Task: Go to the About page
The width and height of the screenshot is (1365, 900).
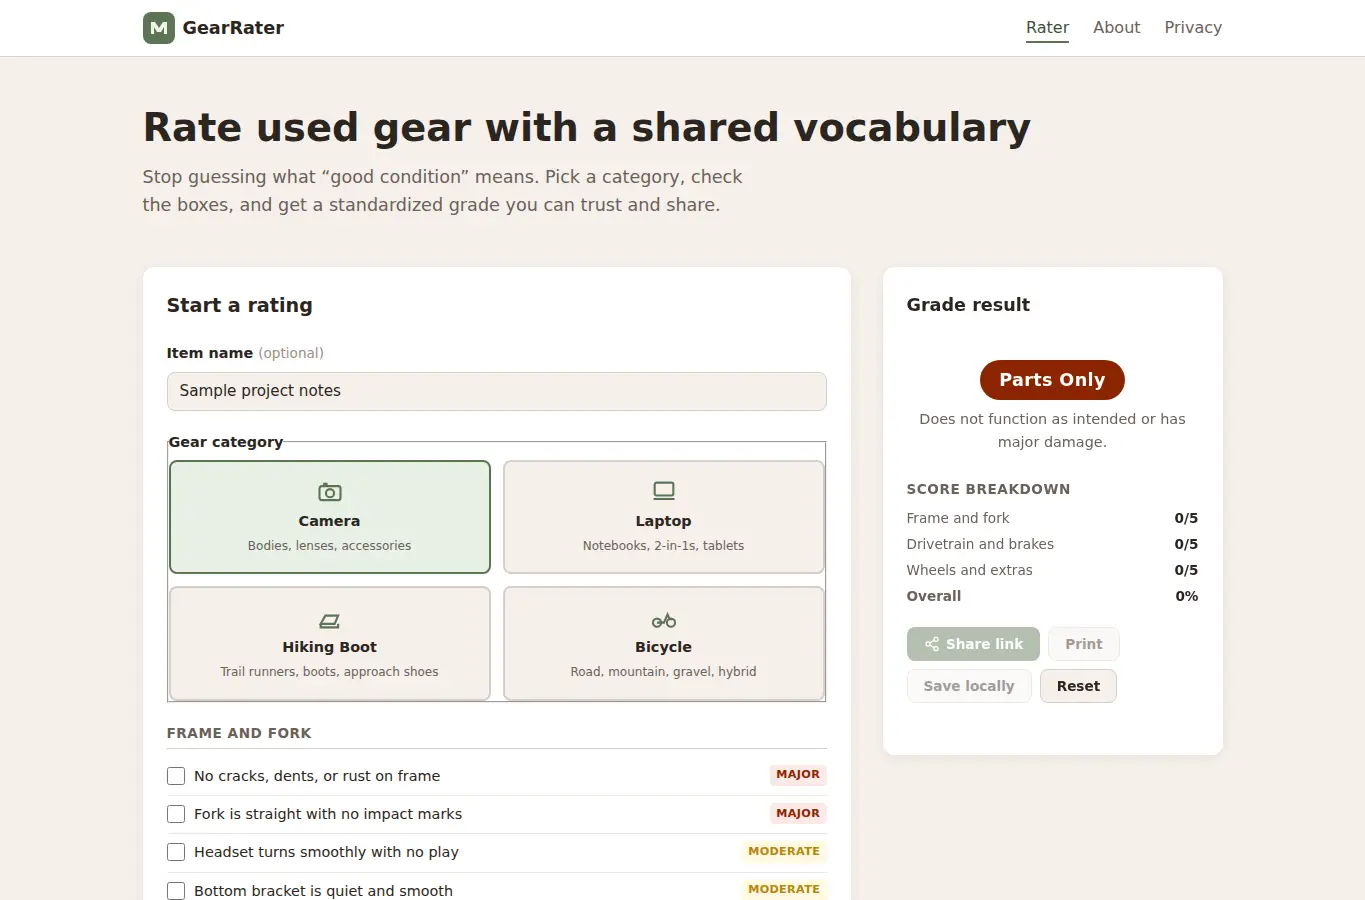Action: (1116, 28)
